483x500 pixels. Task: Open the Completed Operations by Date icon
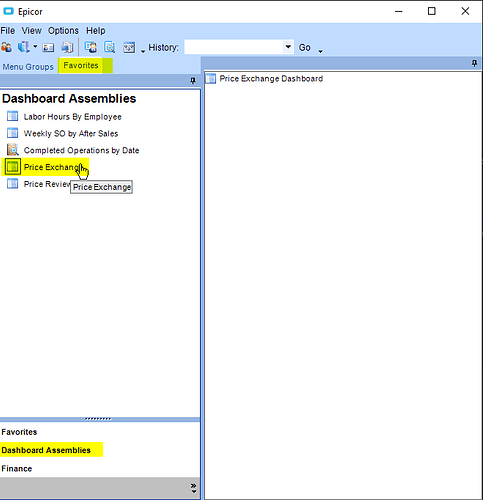click(x=13, y=150)
